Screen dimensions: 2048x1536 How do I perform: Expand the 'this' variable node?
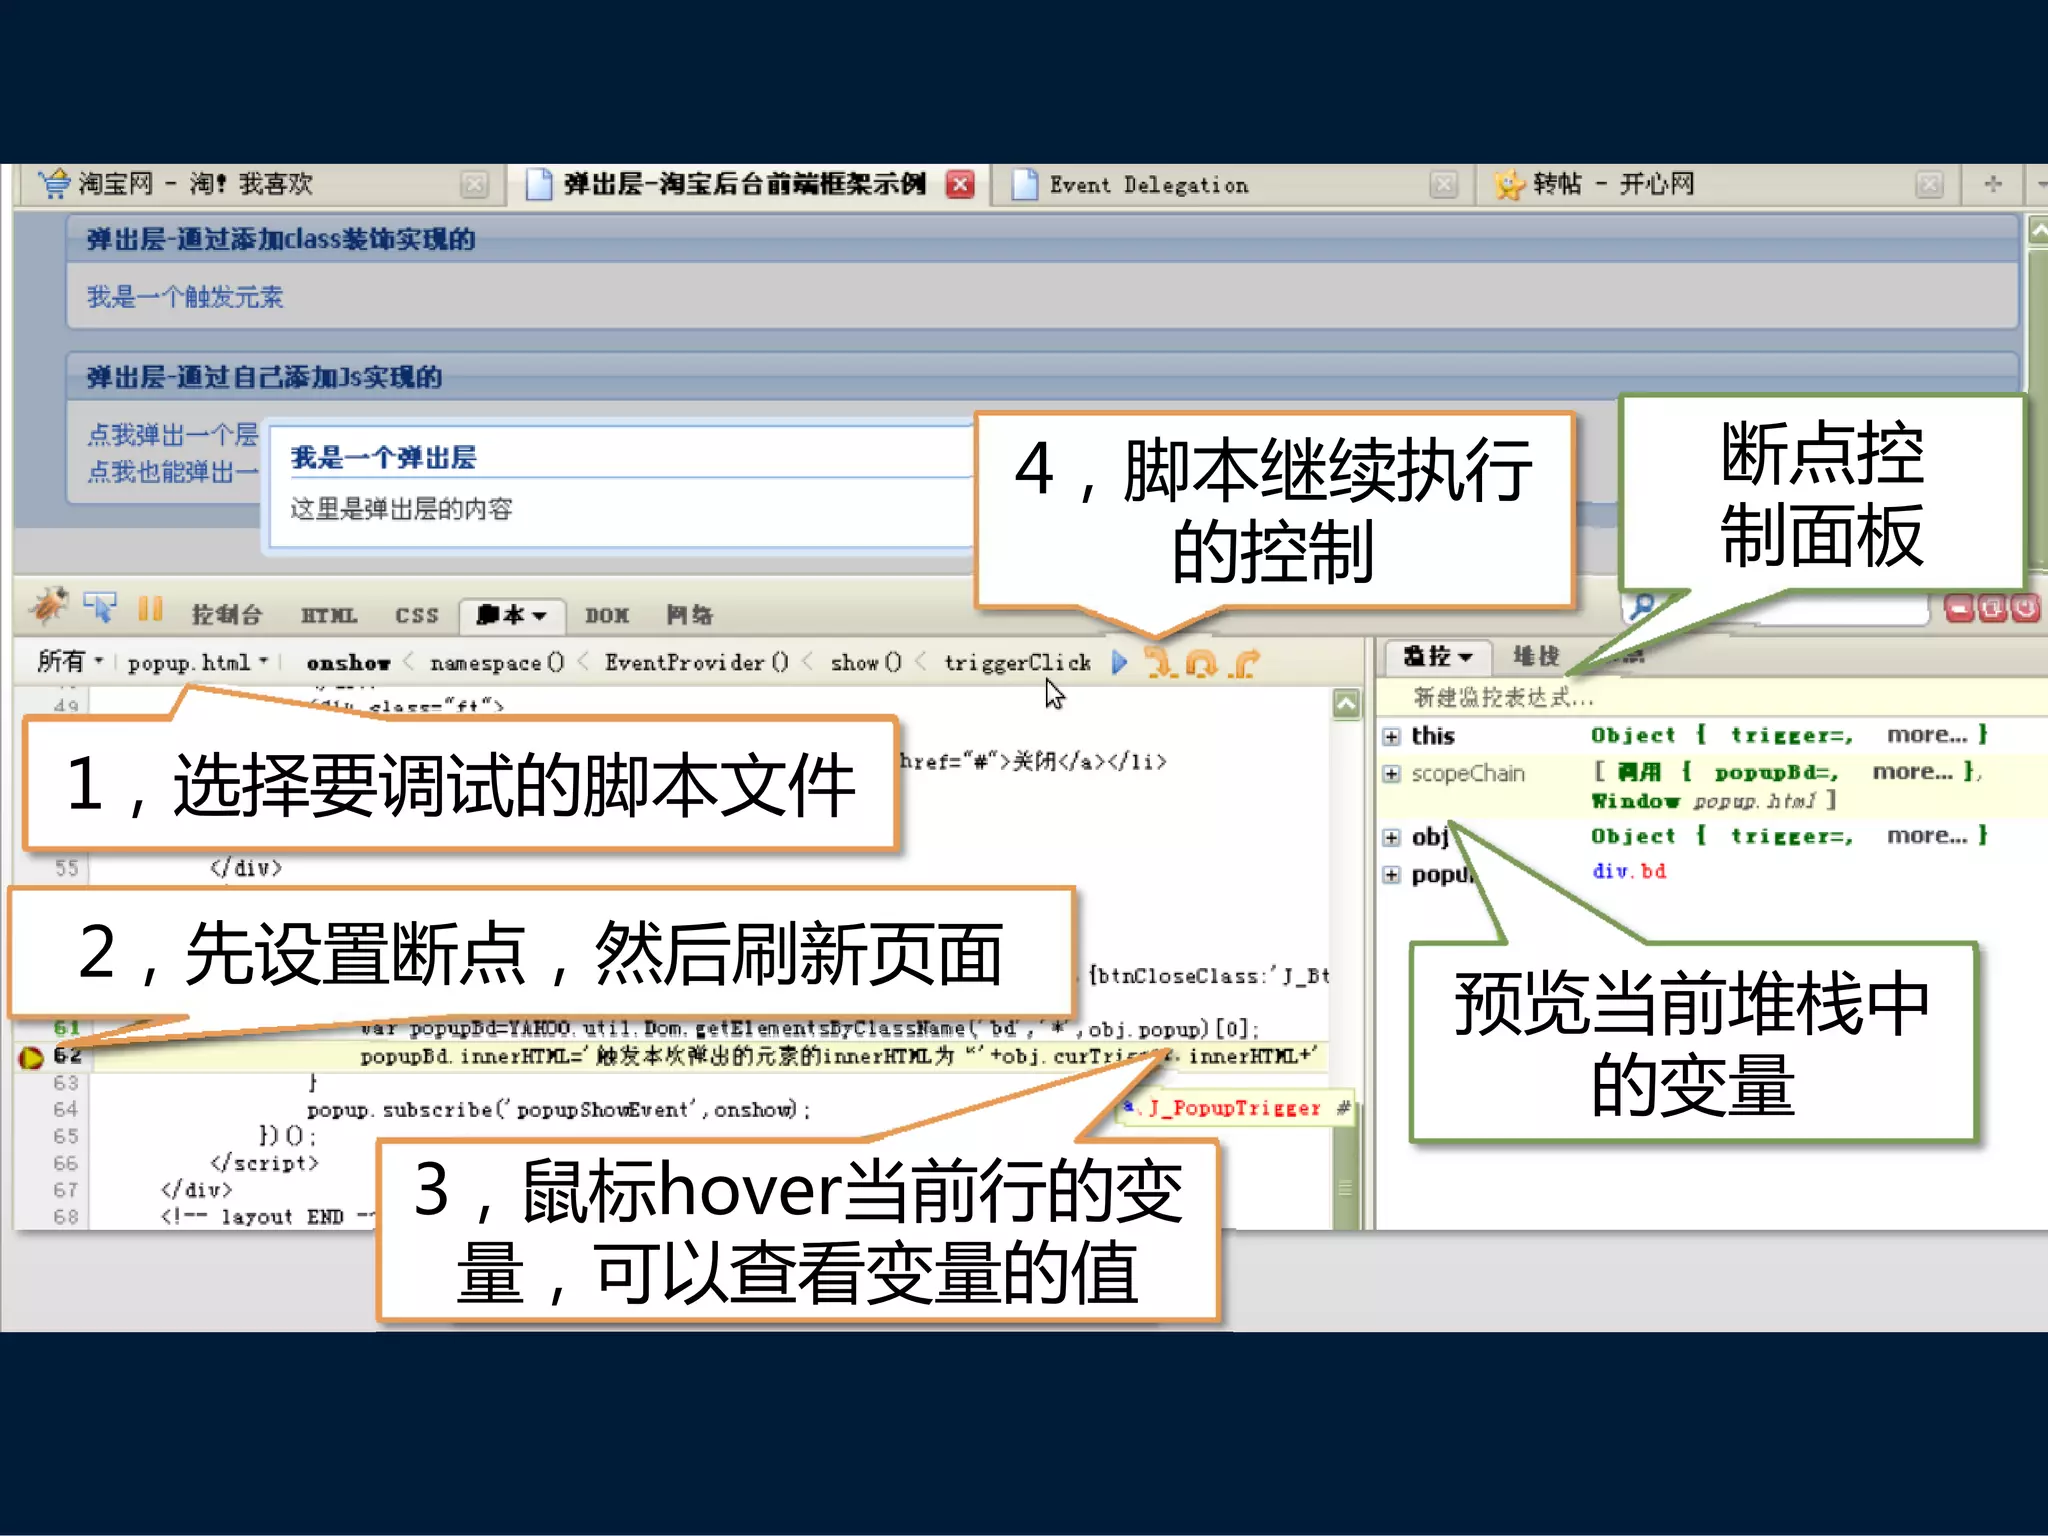1391,737
